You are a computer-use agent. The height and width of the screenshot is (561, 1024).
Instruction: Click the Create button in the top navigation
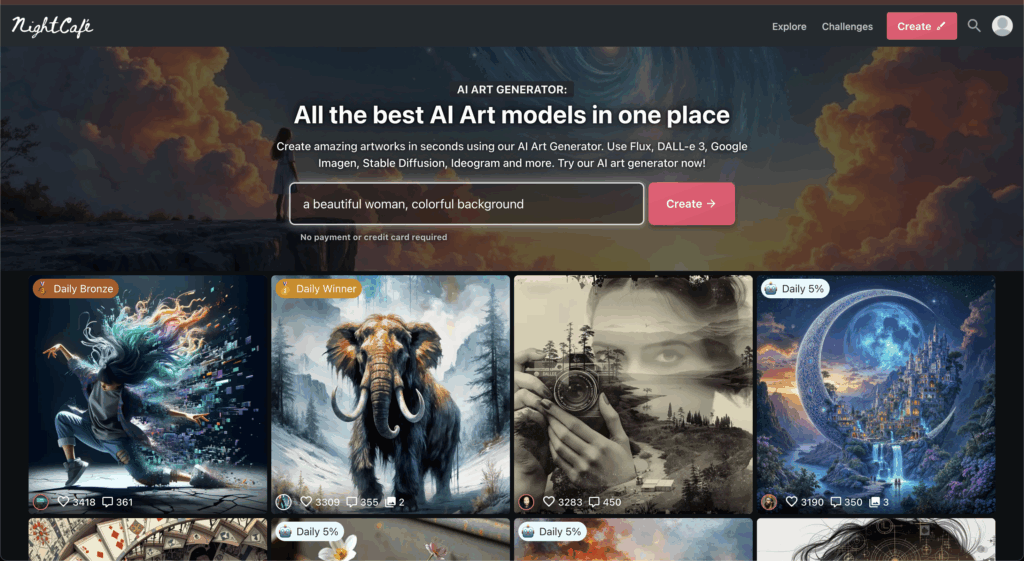click(921, 26)
